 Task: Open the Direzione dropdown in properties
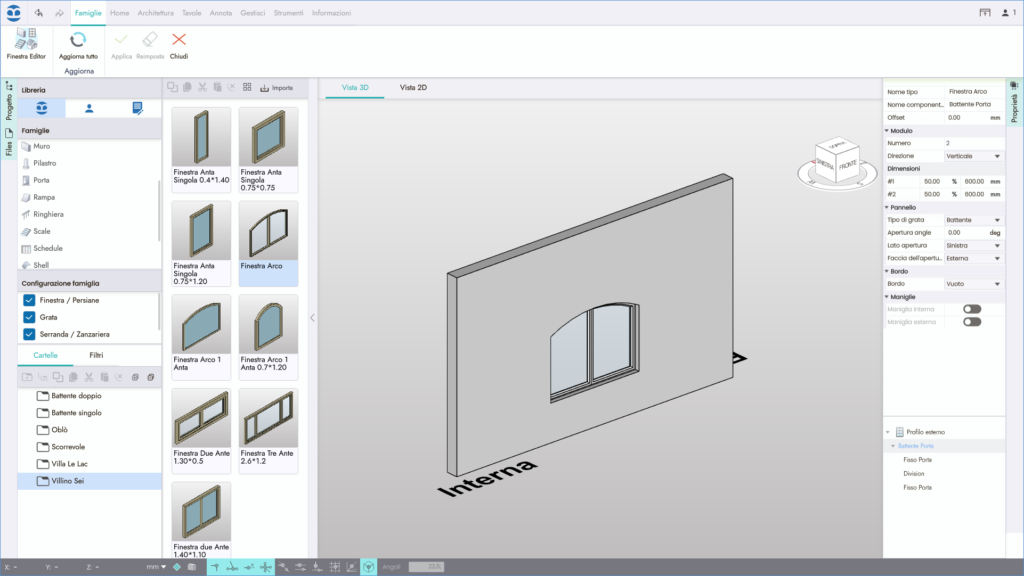point(996,156)
